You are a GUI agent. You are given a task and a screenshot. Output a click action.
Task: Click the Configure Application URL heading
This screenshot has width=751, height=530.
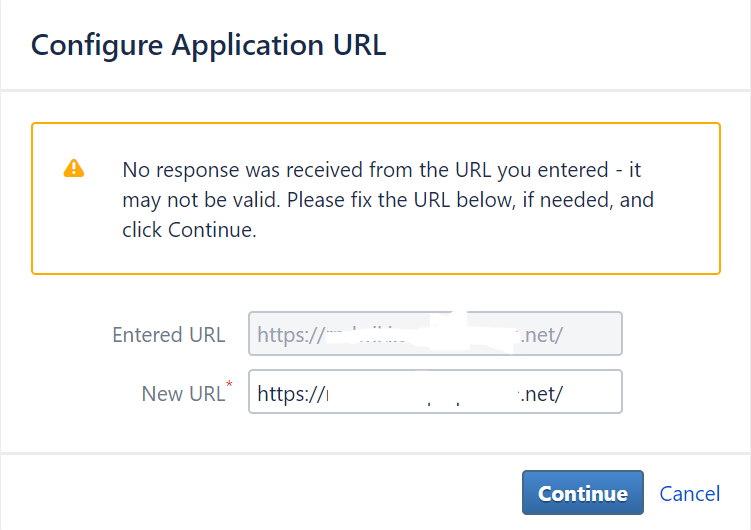pyautogui.click(x=208, y=45)
